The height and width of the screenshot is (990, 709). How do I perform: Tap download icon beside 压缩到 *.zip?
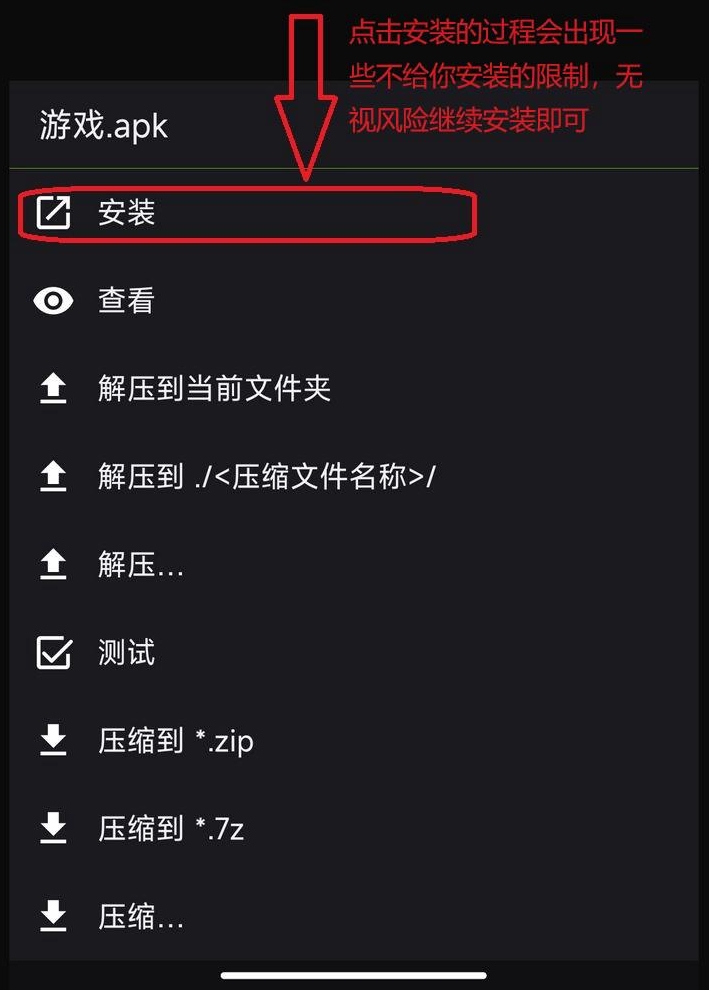click(53, 740)
